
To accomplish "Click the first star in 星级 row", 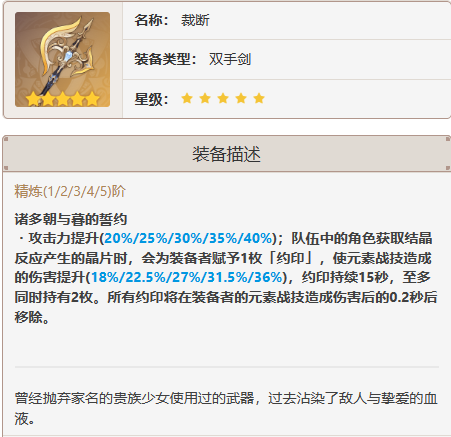I will (x=187, y=98).
